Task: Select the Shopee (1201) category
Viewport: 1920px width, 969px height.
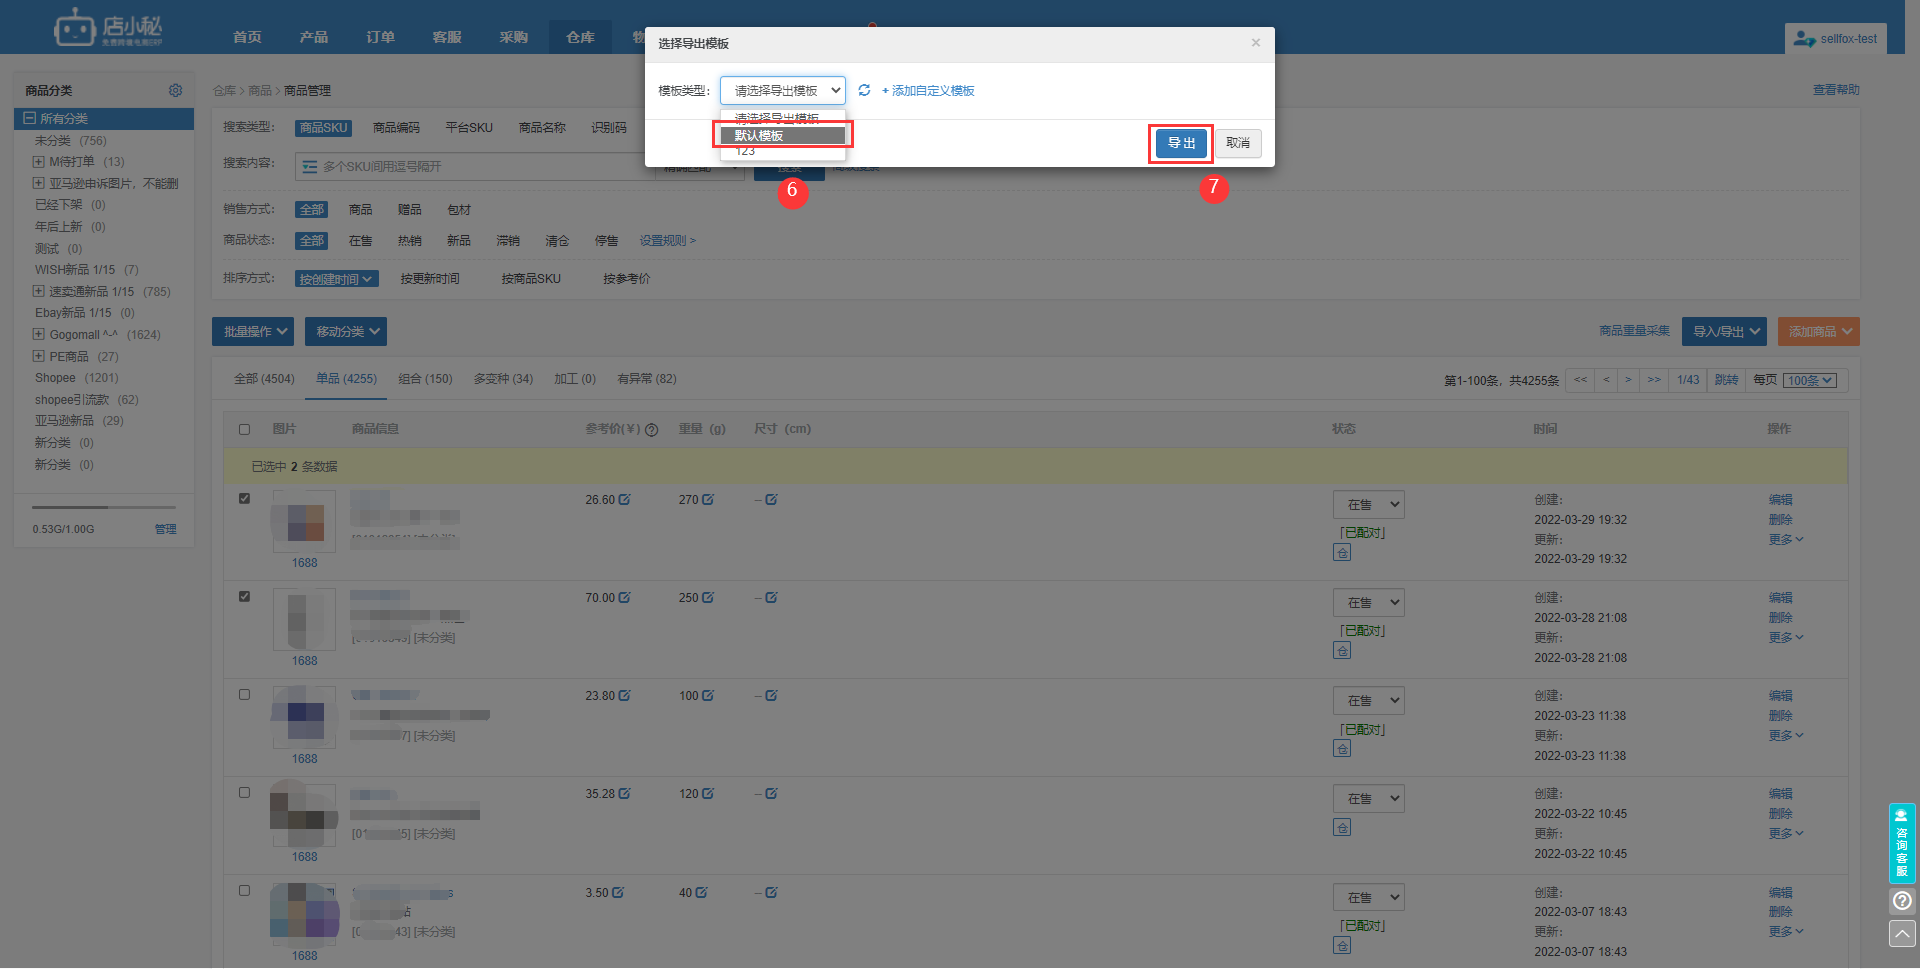Action: tap(76, 378)
